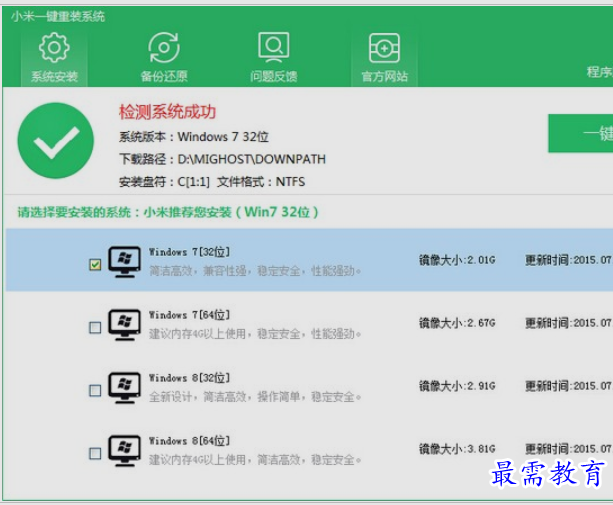Viewport: 613px width, 505px height.
Task: Click the 镜像大小:2.67G value
Action: [457, 323]
